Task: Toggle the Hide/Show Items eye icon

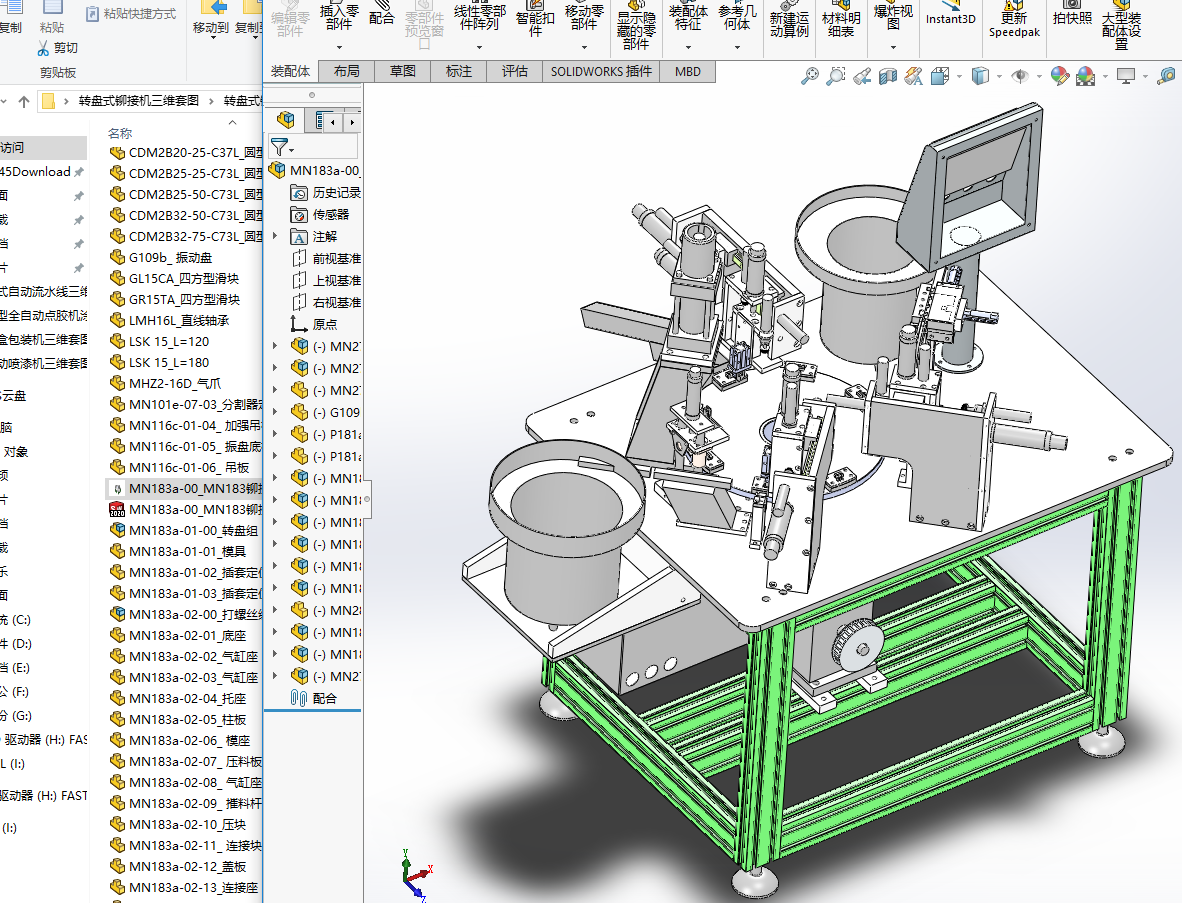Action: pyautogui.click(x=1020, y=76)
